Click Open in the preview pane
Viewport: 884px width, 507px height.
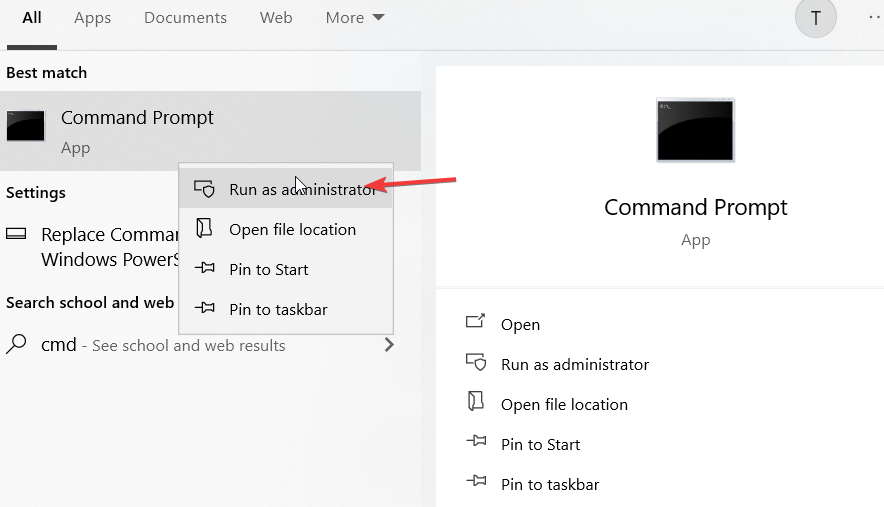(x=520, y=325)
